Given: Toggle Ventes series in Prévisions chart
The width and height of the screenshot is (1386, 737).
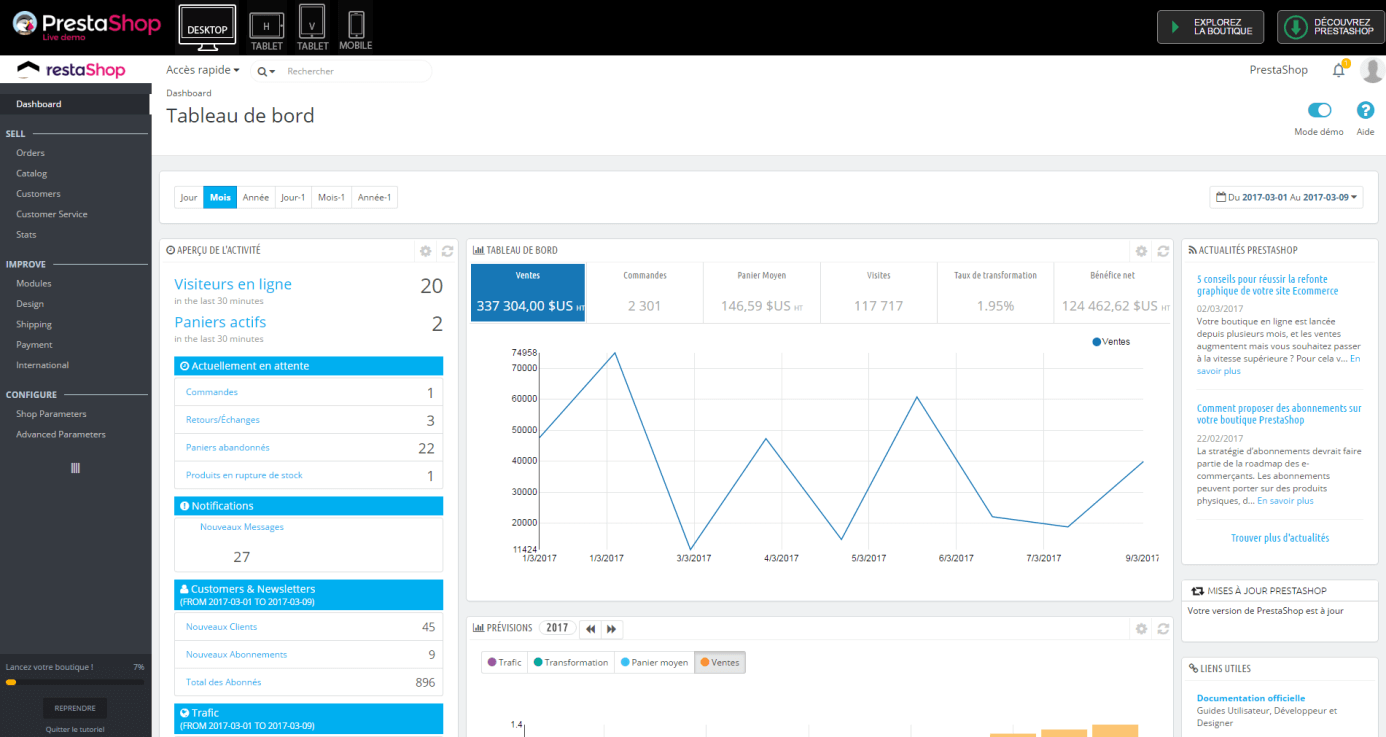Looking at the screenshot, I should (720, 662).
